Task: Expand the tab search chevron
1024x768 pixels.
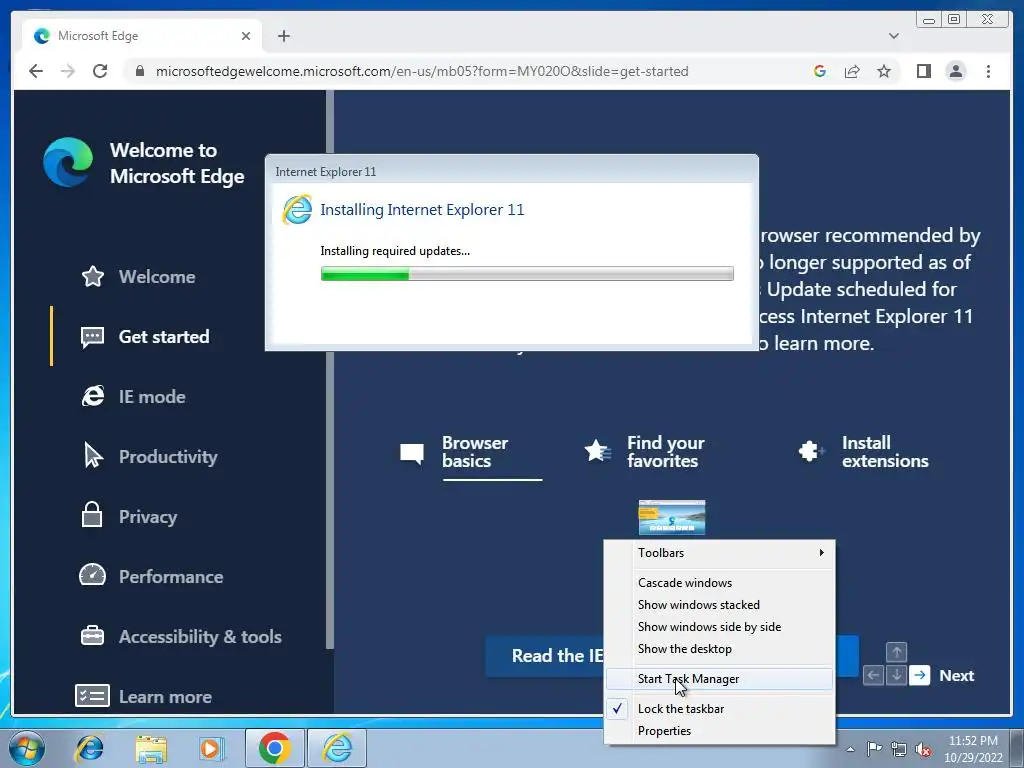Action: pyautogui.click(x=893, y=36)
